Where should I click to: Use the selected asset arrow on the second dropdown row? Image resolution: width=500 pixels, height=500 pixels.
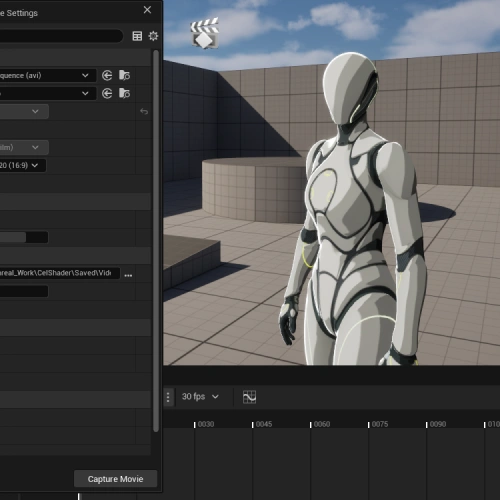point(107,93)
